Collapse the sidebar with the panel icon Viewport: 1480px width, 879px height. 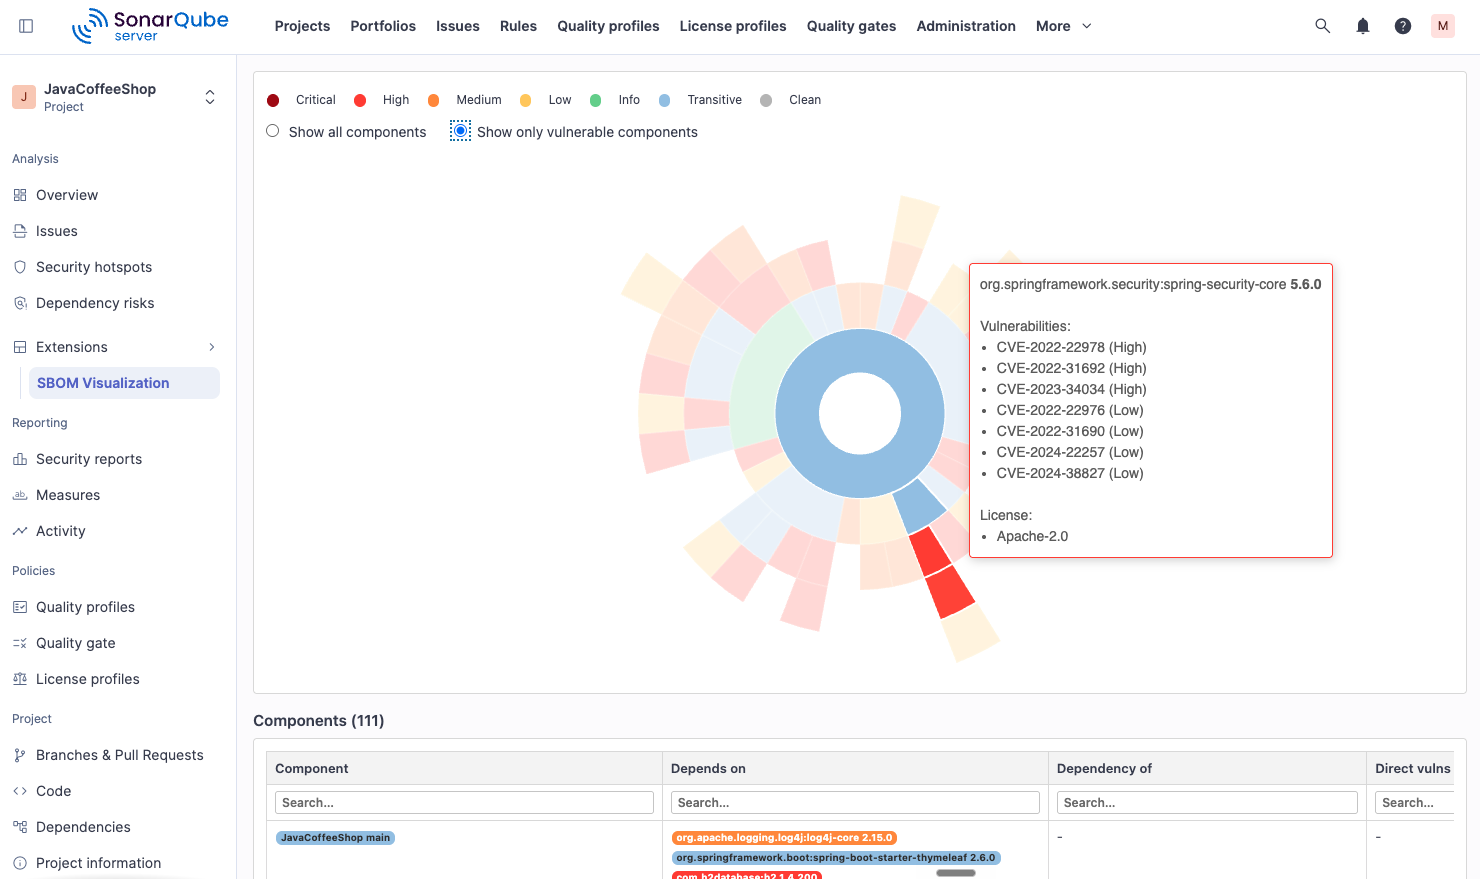(26, 26)
